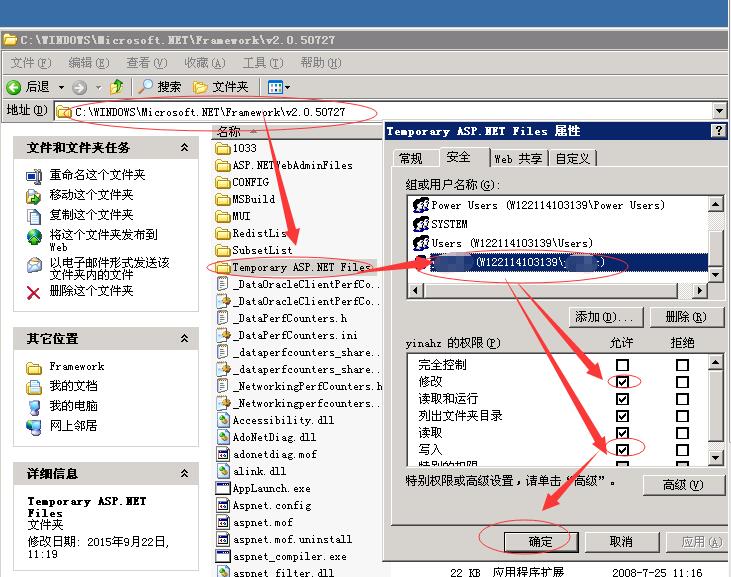
Task: Click the Advanced (高级) button
Action: [683, 485]
